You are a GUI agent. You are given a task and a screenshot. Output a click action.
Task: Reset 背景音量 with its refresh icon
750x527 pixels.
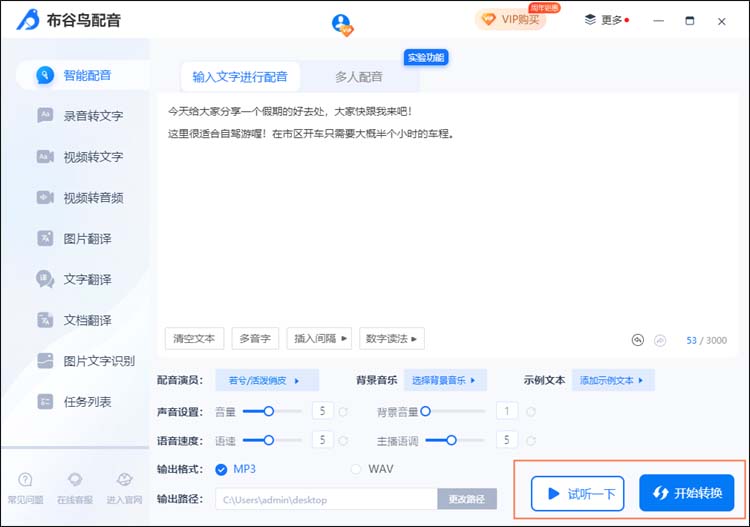[531, 412]
